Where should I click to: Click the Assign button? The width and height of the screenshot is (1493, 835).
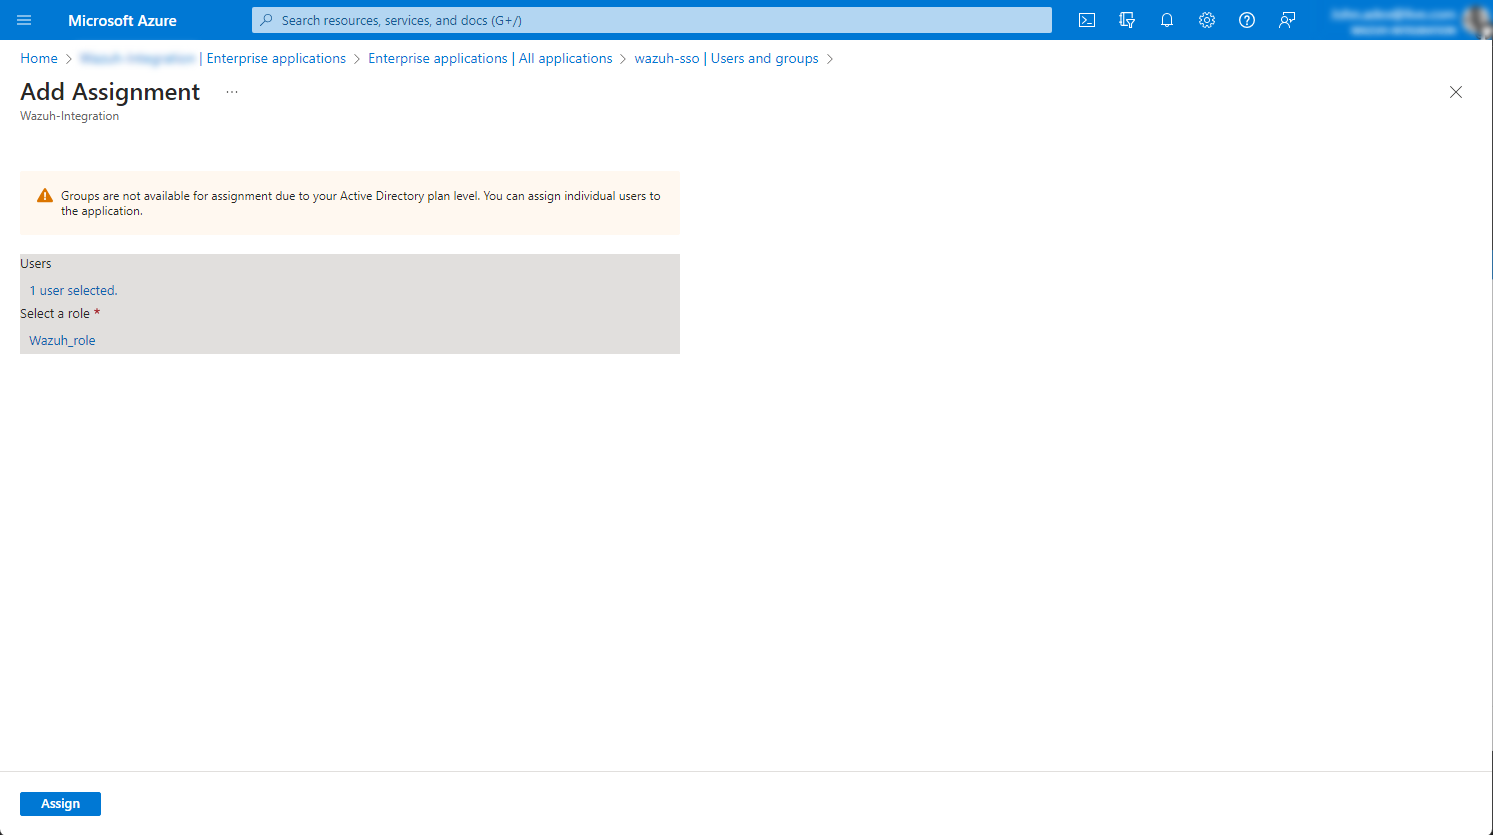coord(60,804)
